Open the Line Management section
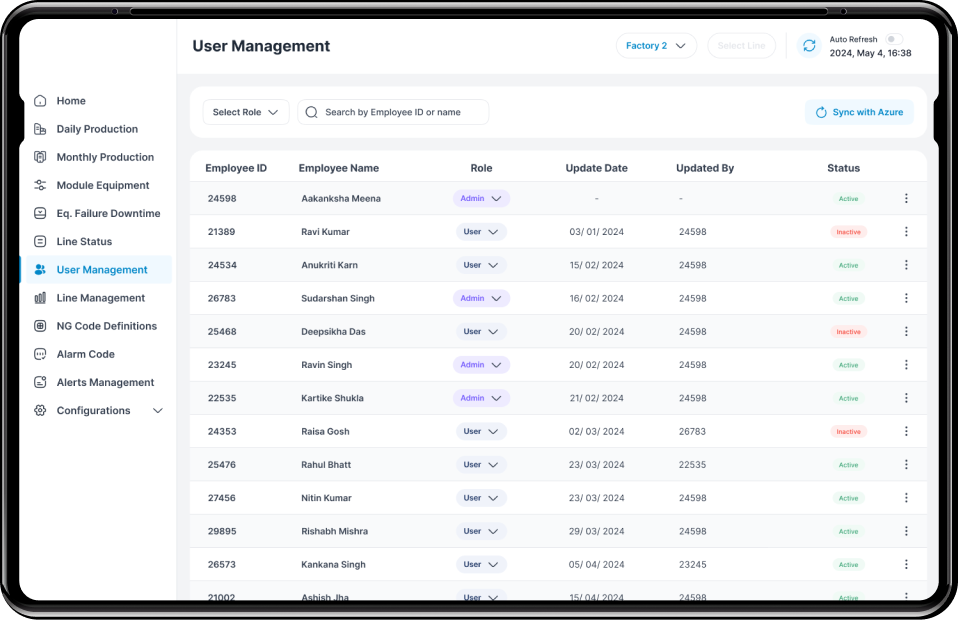Screen dimensions: 958x620 click(x=41, y=298)
